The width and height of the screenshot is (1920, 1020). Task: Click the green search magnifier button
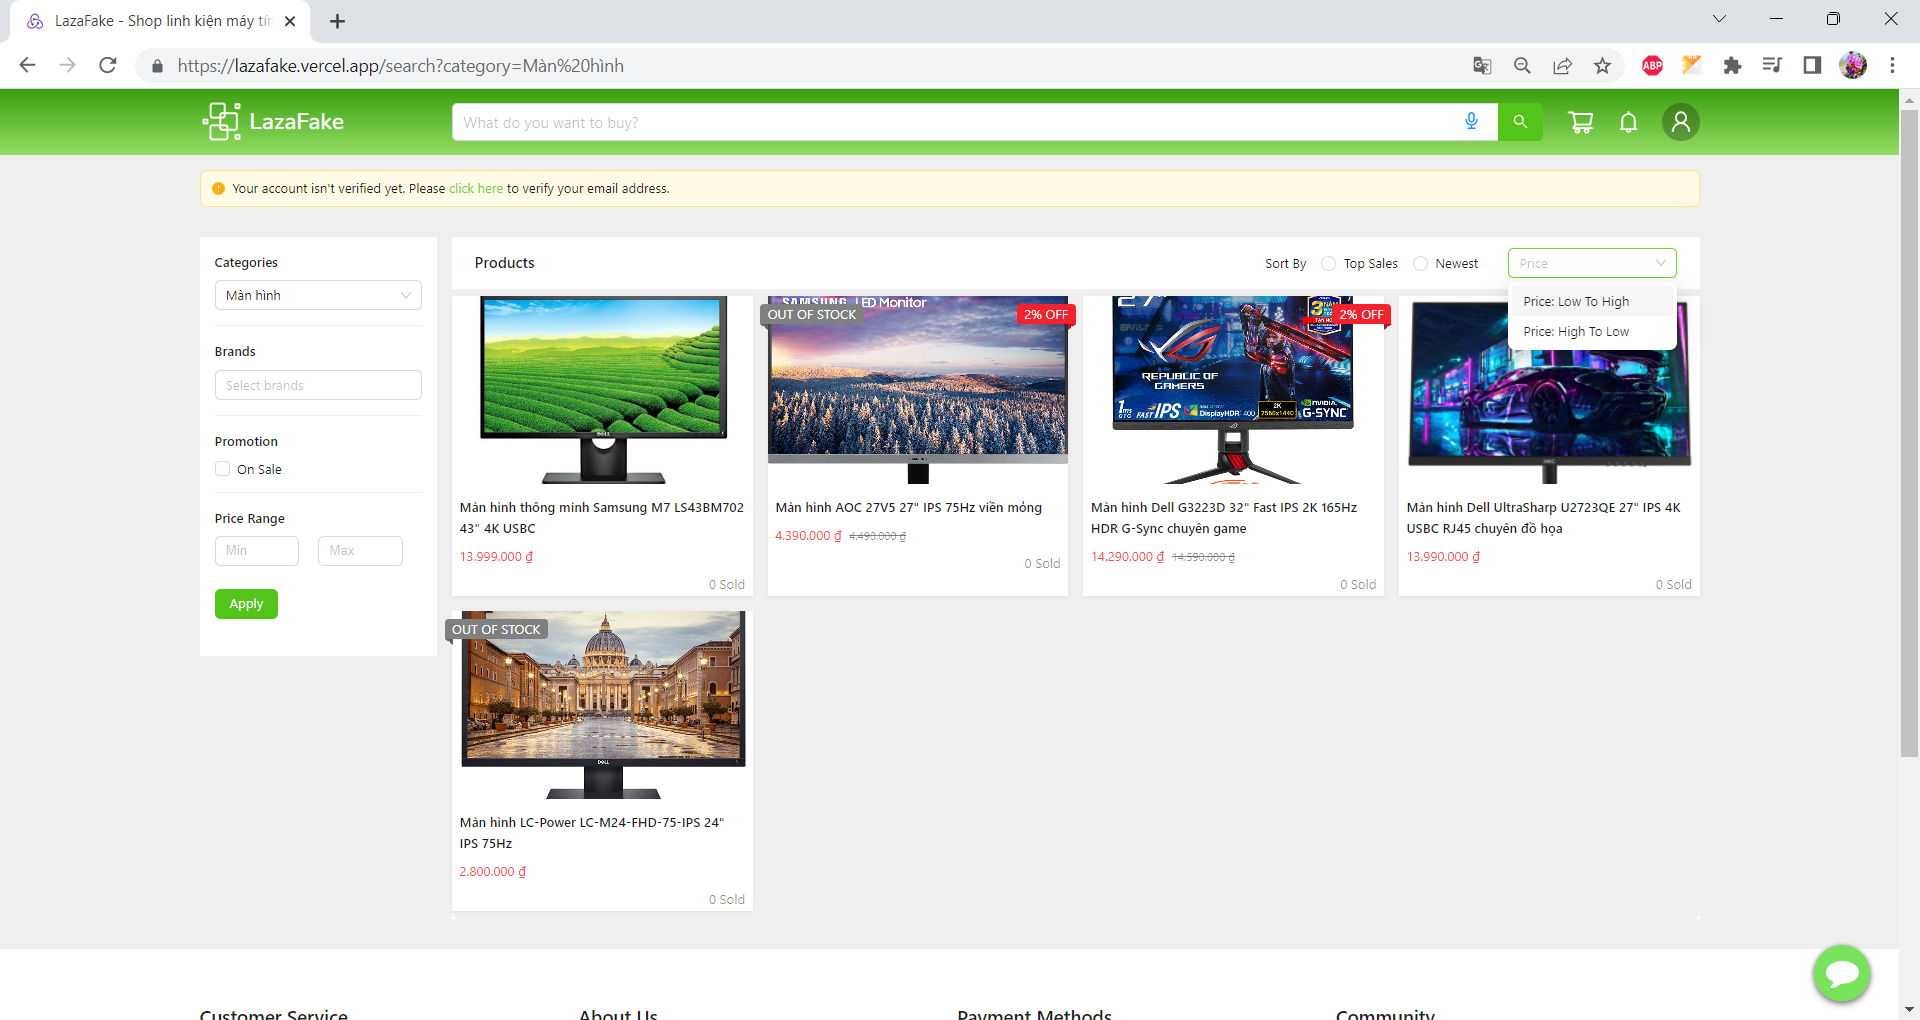[x=1520, y=122]
